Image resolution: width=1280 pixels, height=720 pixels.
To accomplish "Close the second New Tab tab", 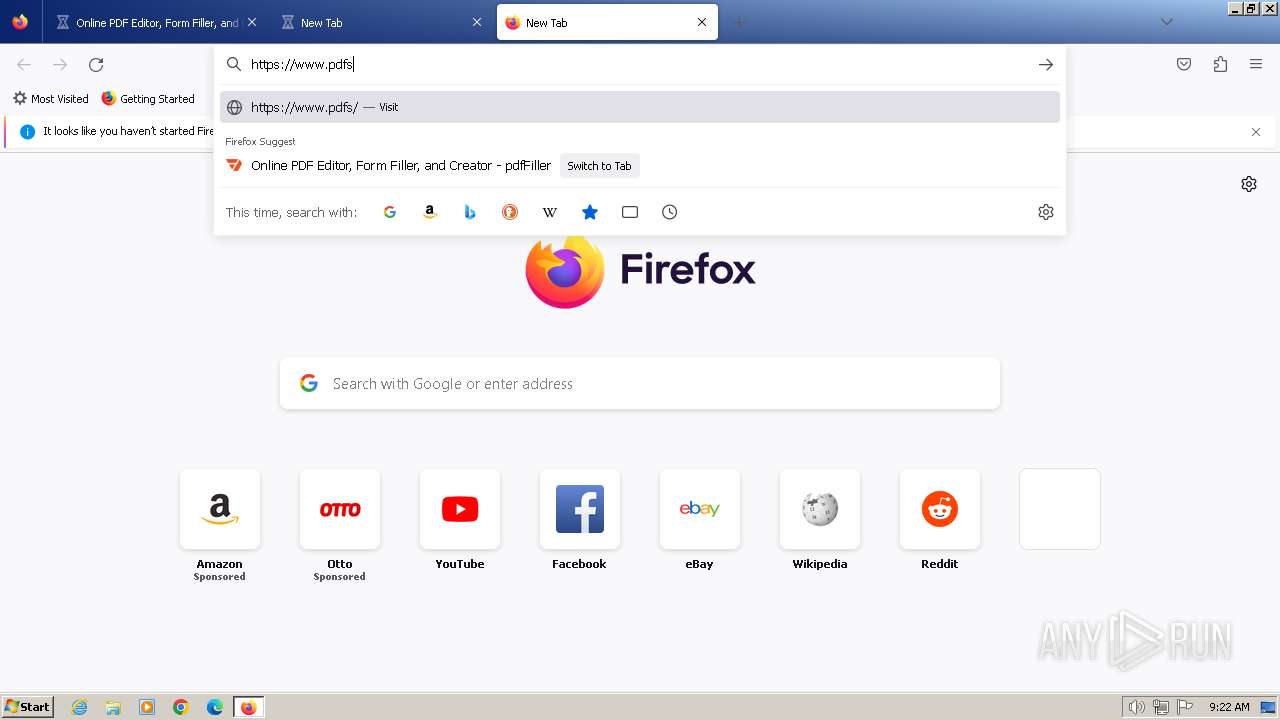I will tap(477, 22).
